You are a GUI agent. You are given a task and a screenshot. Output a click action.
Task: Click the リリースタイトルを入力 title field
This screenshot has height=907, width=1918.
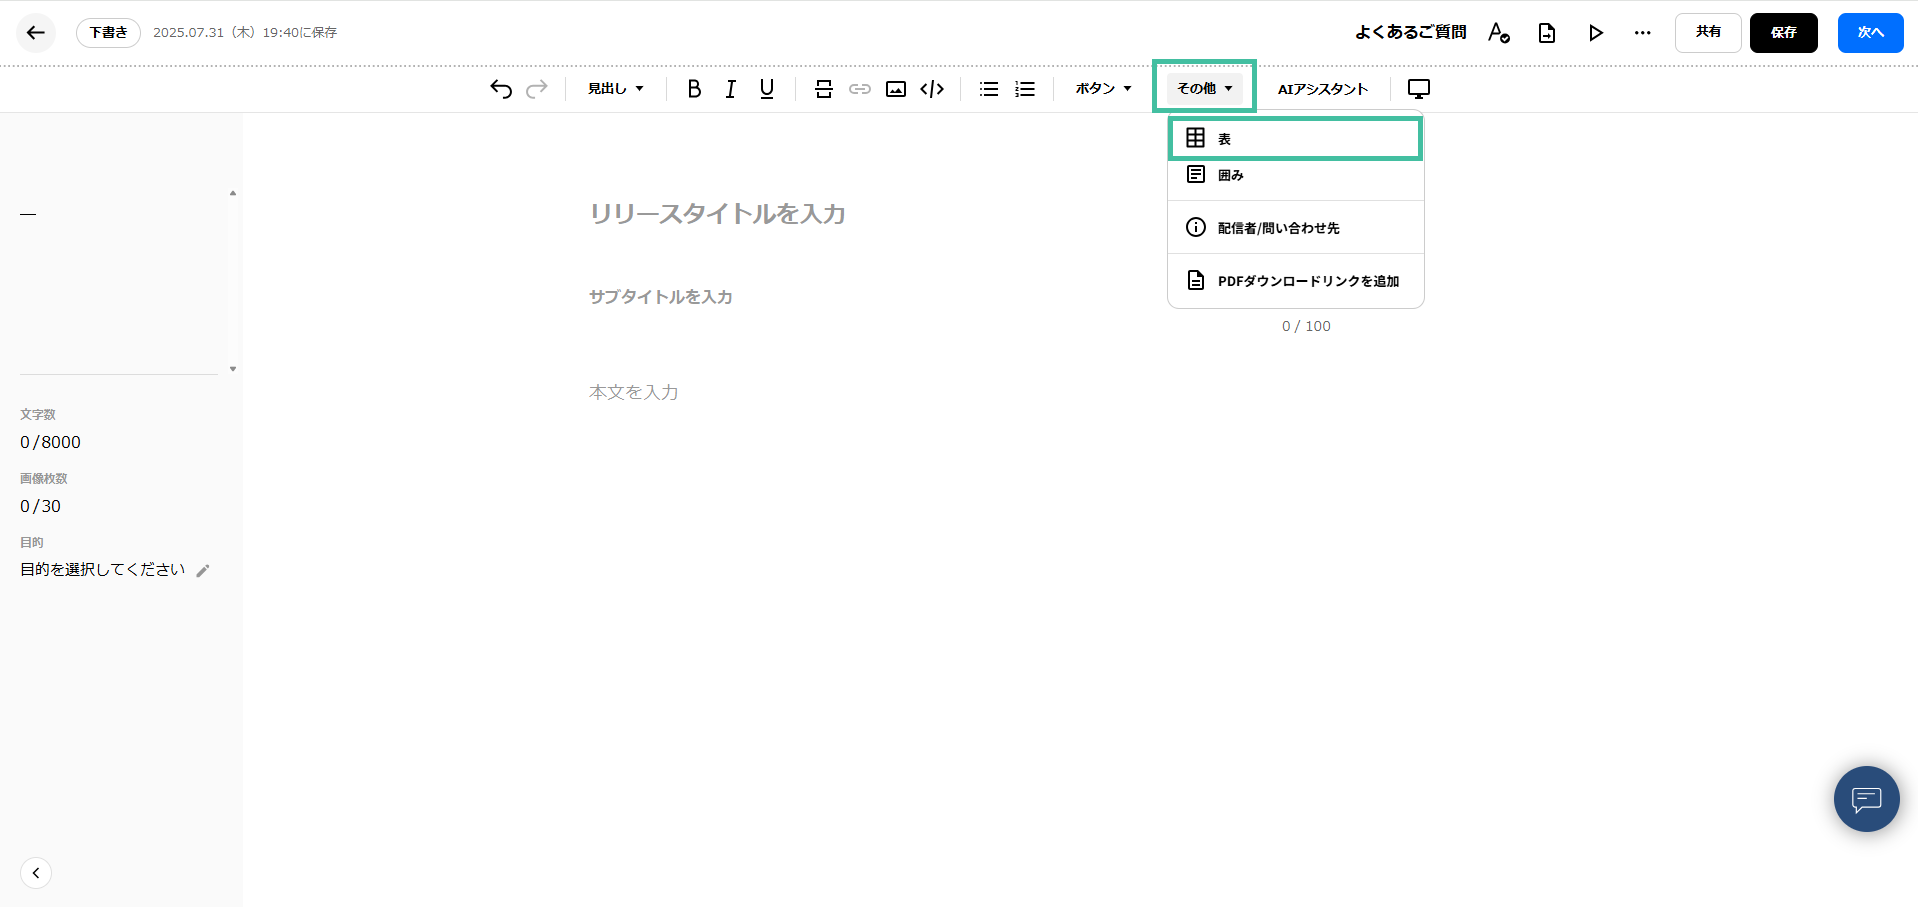(x=717, y=213)
